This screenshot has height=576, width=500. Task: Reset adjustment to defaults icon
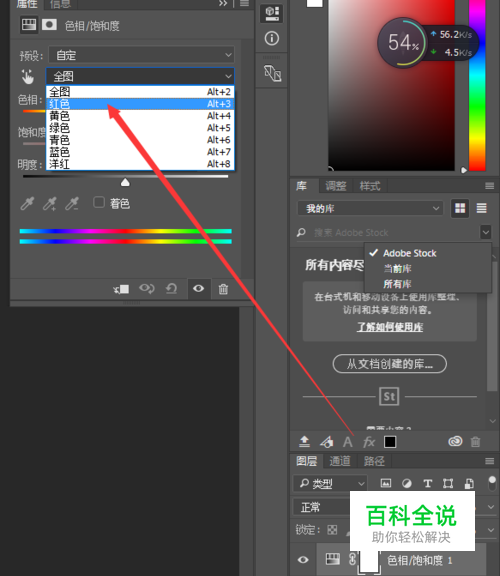(172, 289)
